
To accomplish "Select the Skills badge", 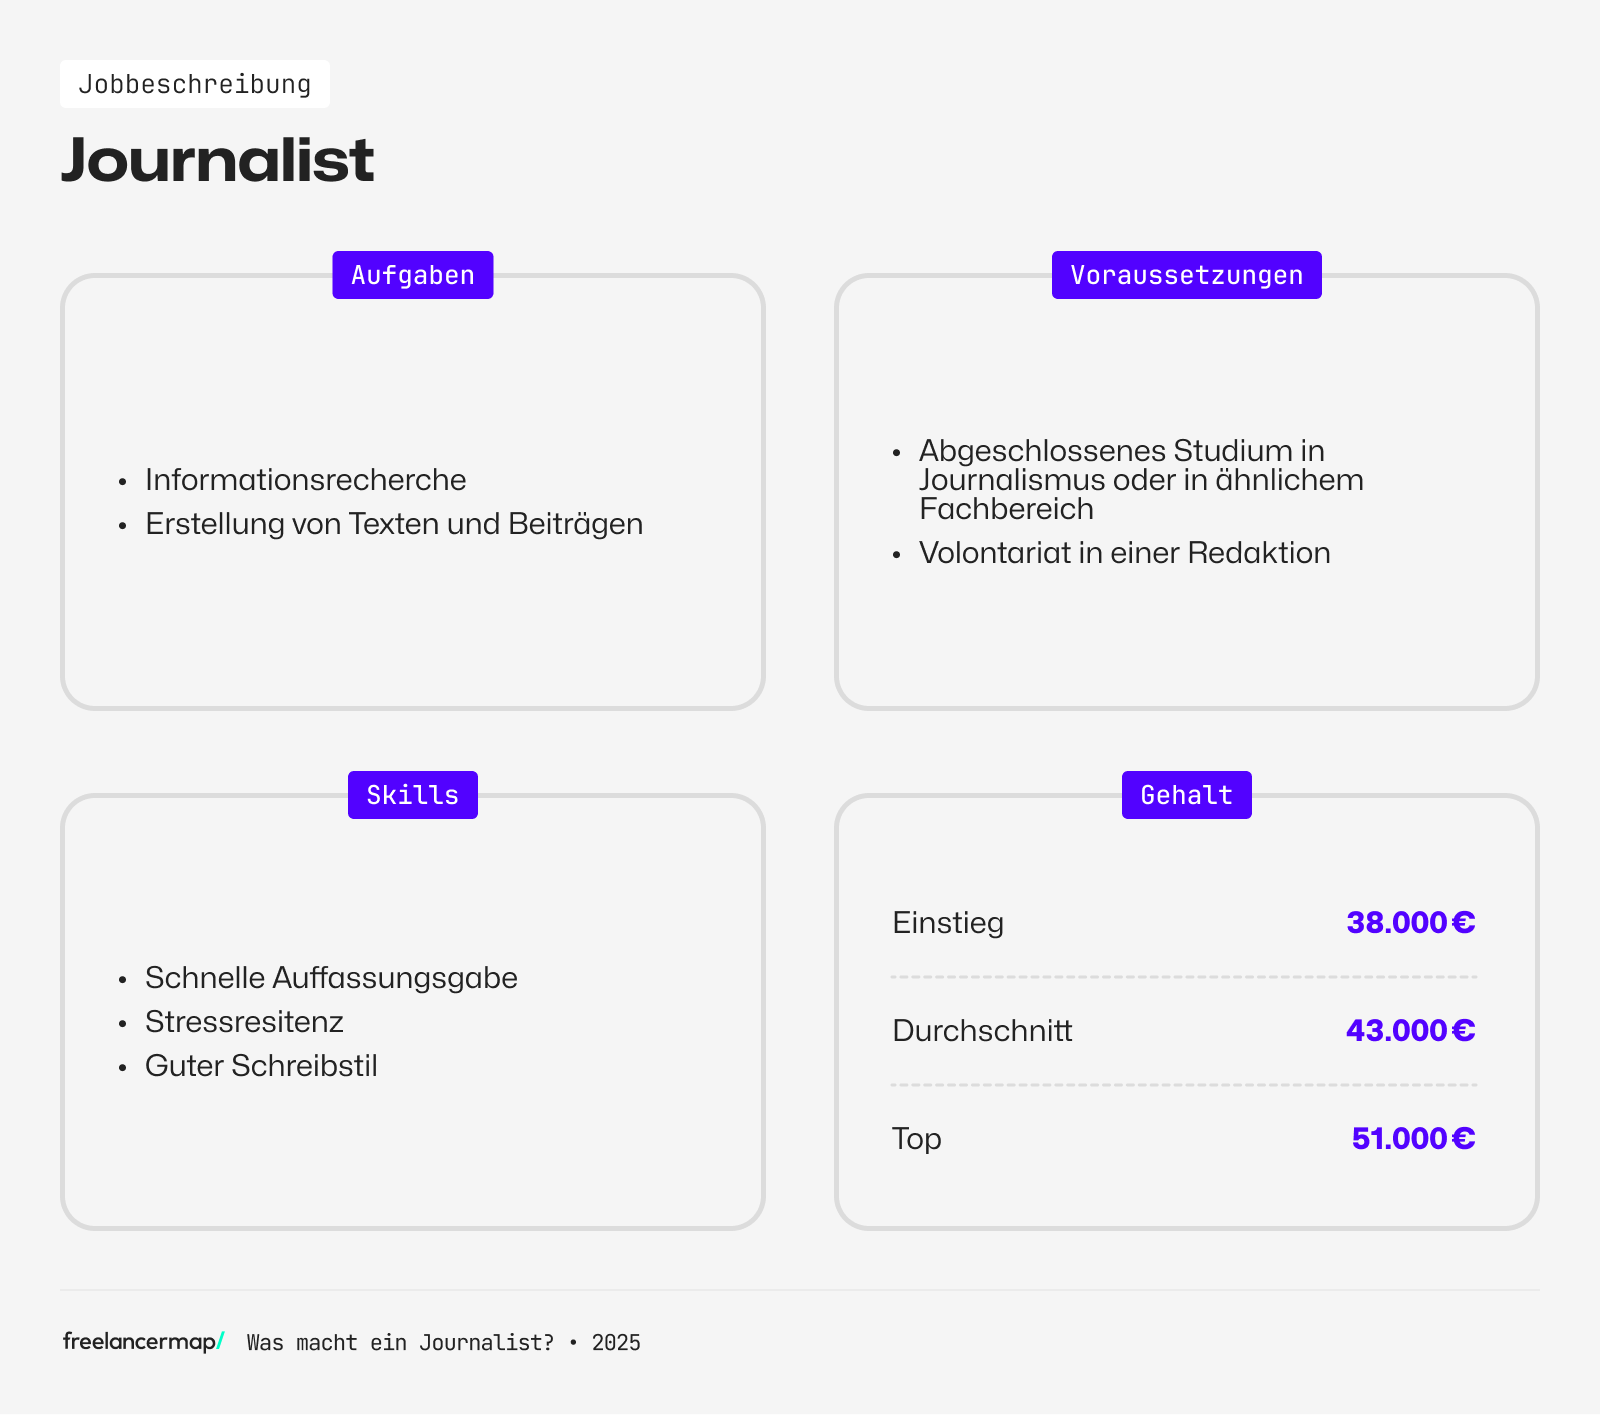I will coord(413,795).
